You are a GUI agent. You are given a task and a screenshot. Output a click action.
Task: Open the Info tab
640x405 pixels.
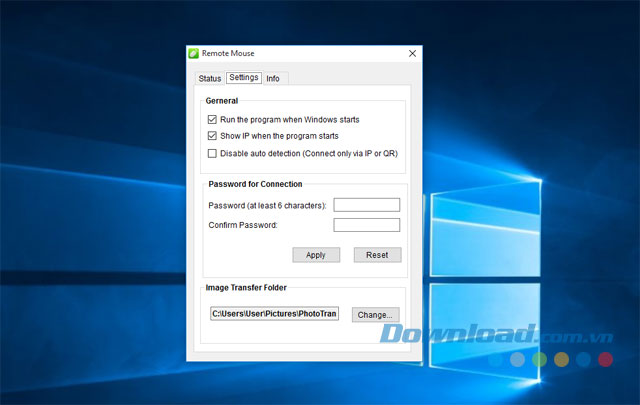273,78
